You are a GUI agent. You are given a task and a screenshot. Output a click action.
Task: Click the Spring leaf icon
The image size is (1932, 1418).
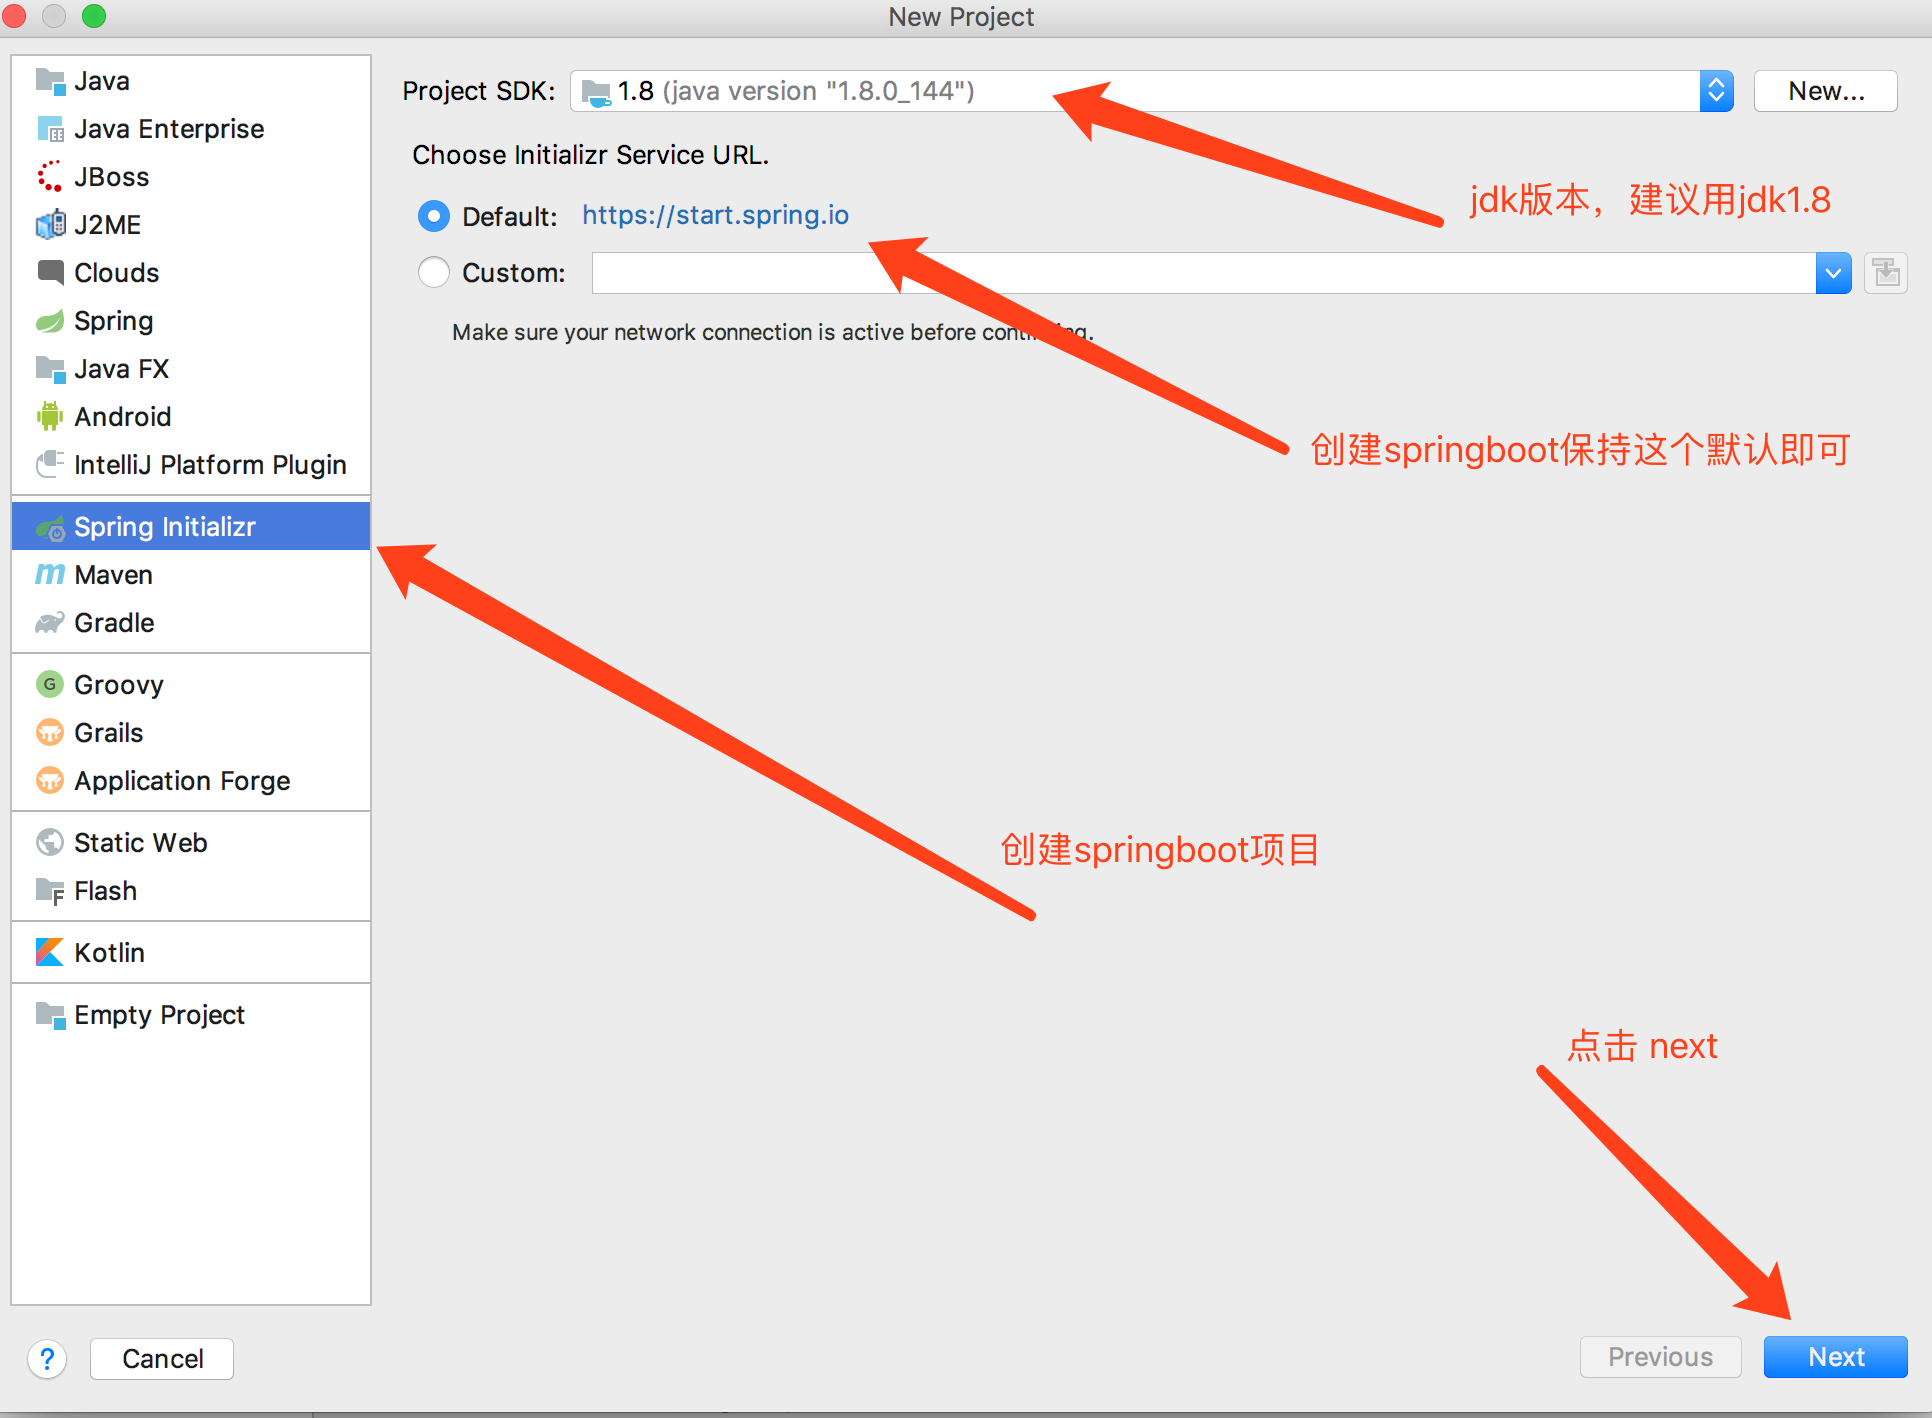[x=49, y=321]
